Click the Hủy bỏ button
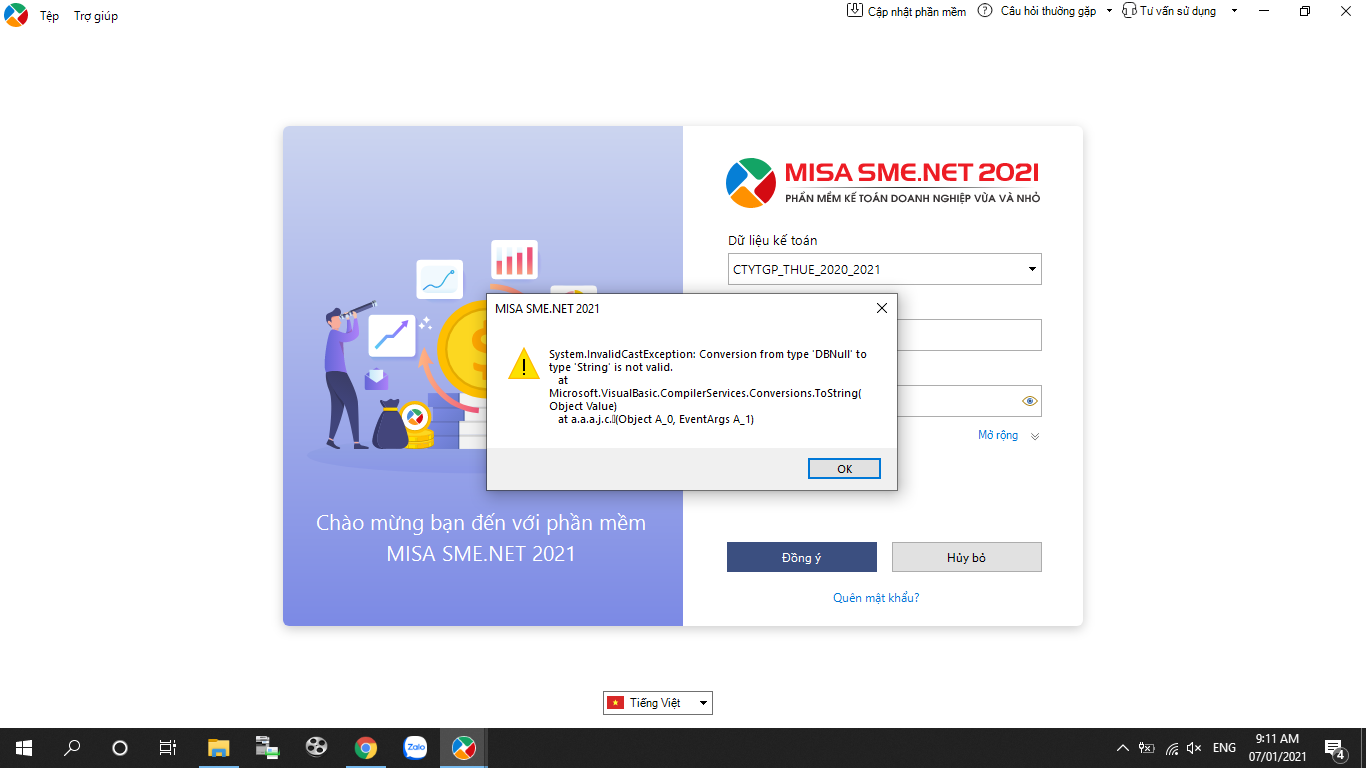The height and width of the screenshot is (768, 1366). 966,557
